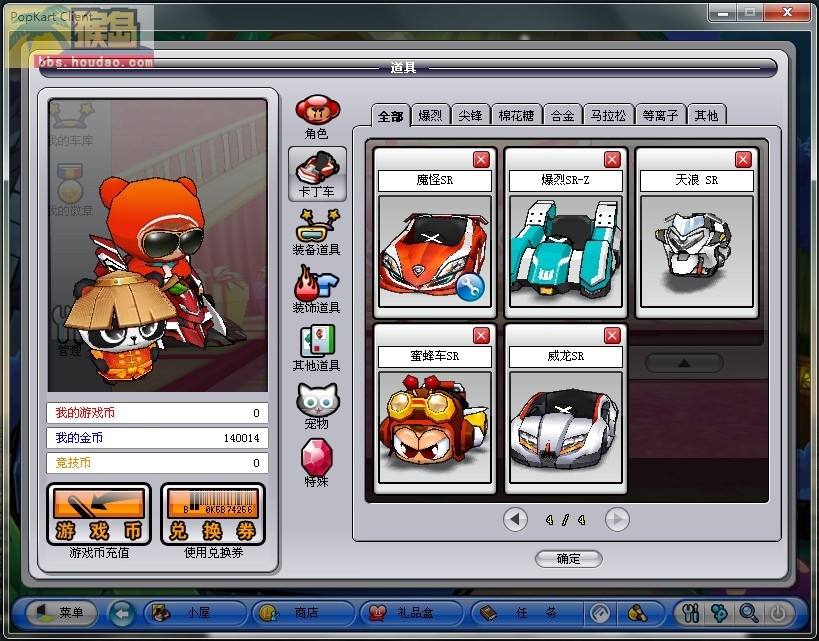Remove the 爆烈SR-Z kart with its red X
This screenshot has width=819, height=641.
[x=612, y=159]
